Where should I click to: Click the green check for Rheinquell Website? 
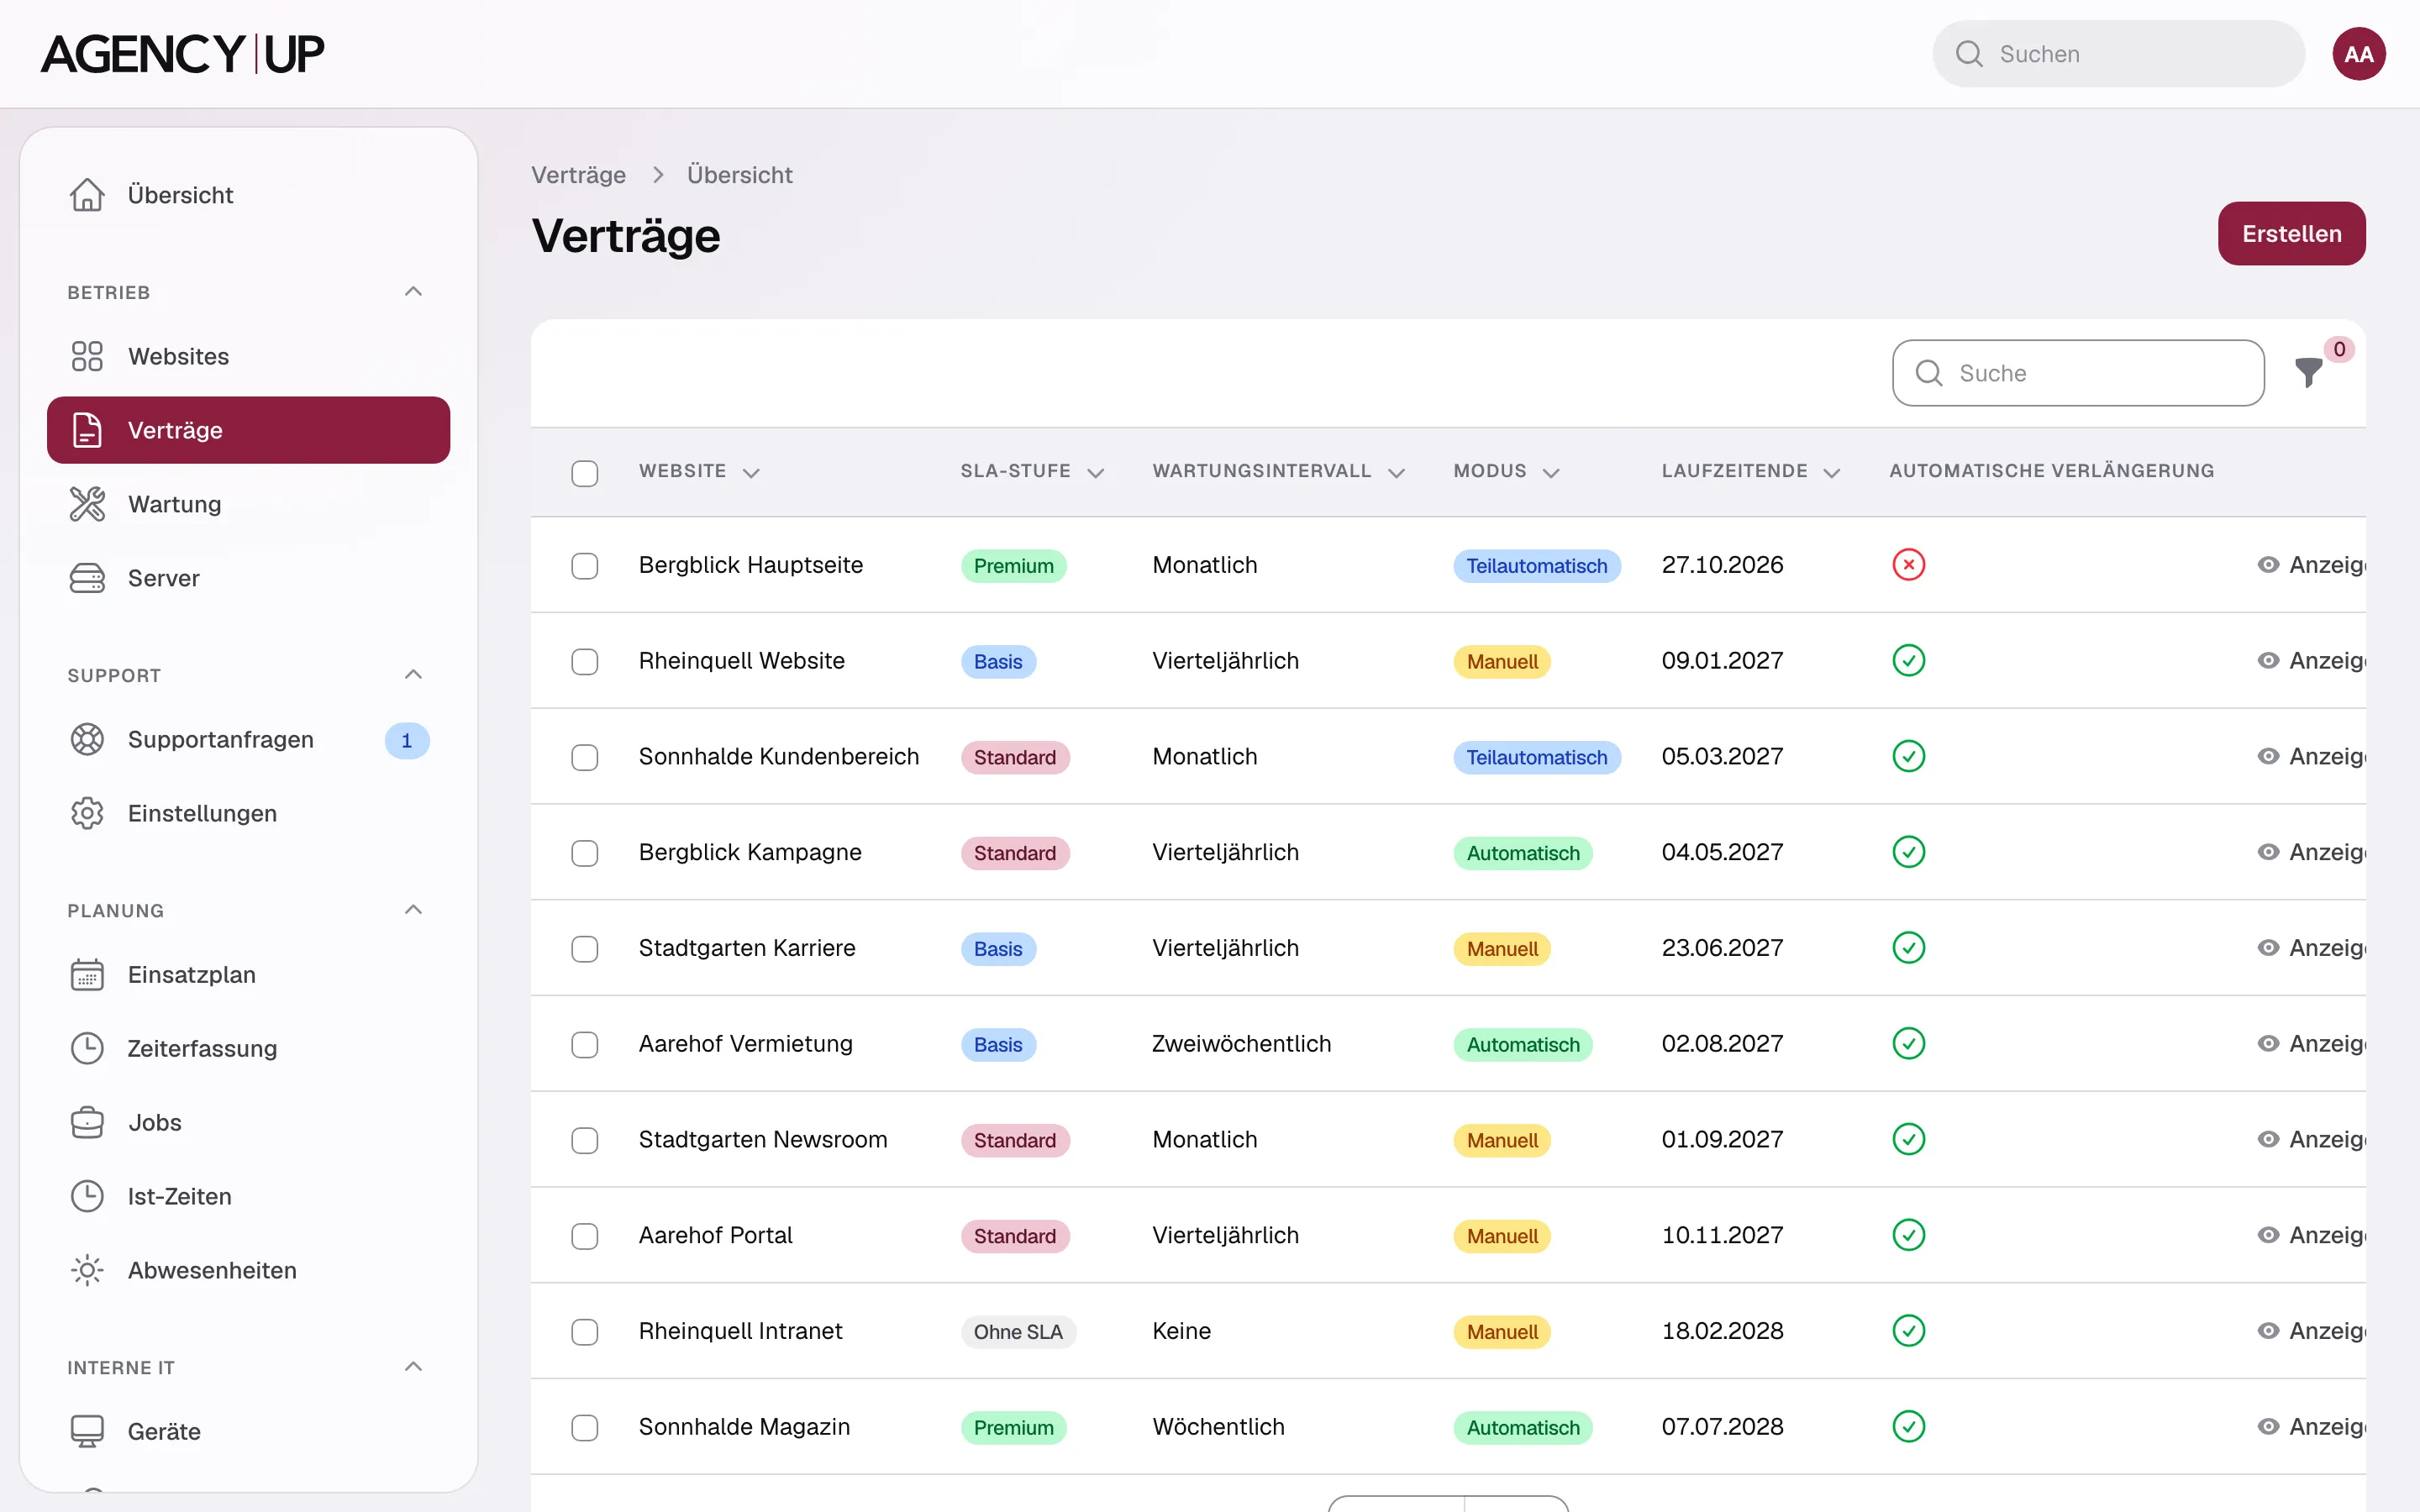1908,661
